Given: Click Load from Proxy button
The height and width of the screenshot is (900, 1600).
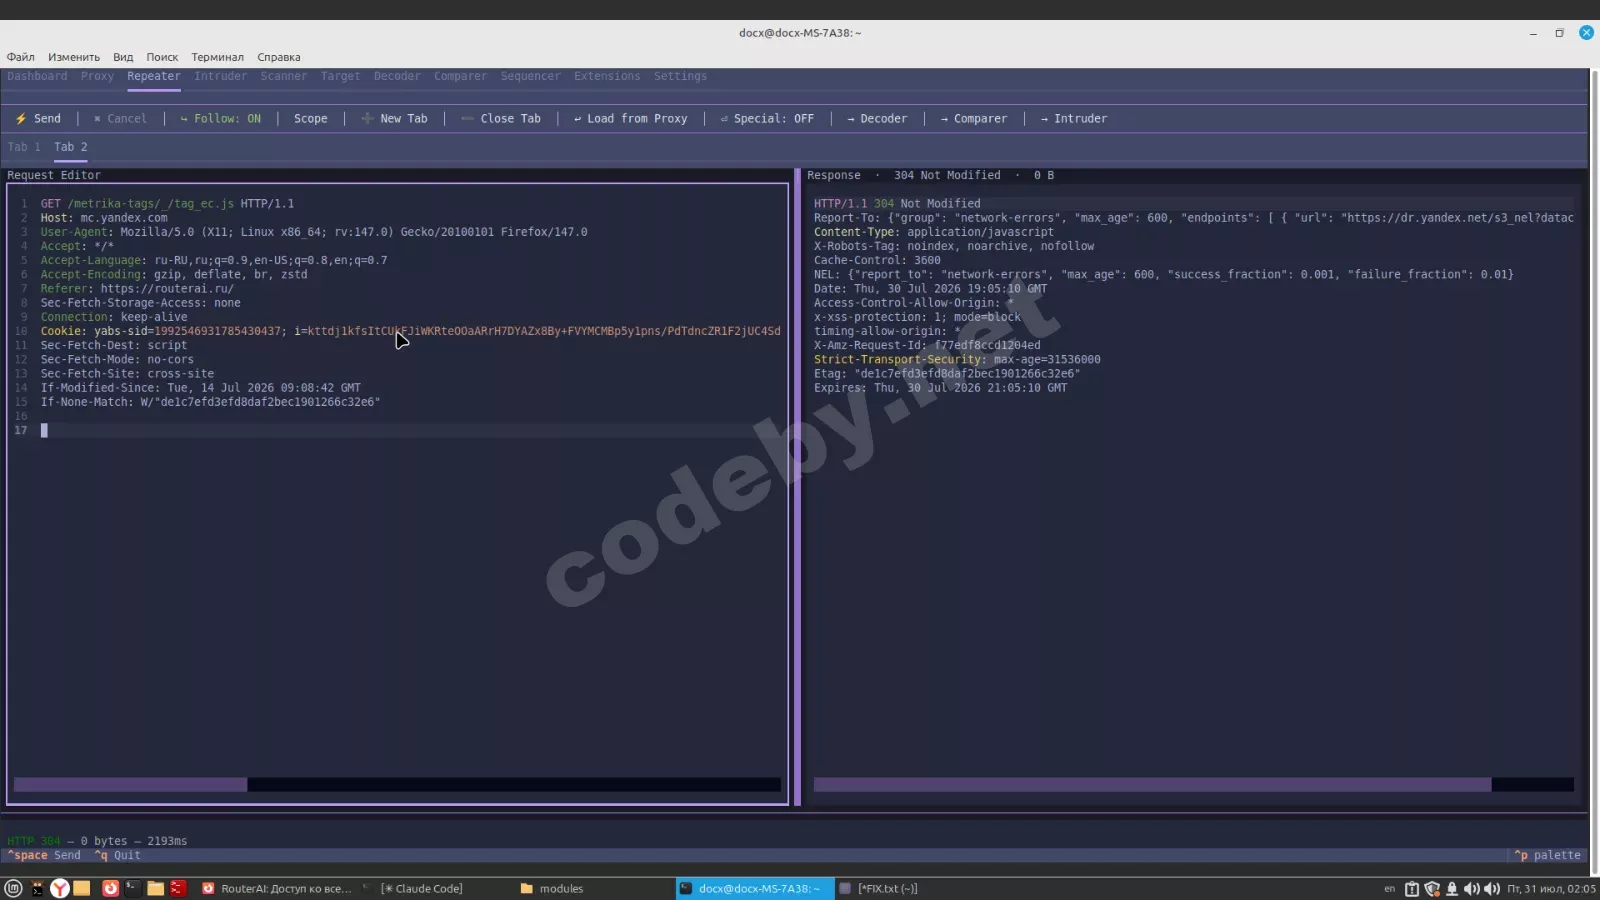Looking at the screenshot, I should point(631,118).
